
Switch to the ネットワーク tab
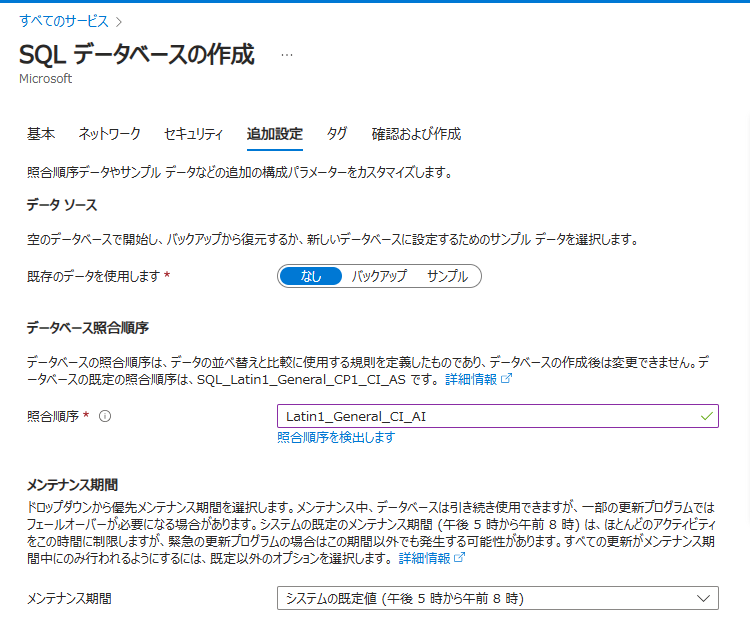pyautogui.click(x=110, y=134)
